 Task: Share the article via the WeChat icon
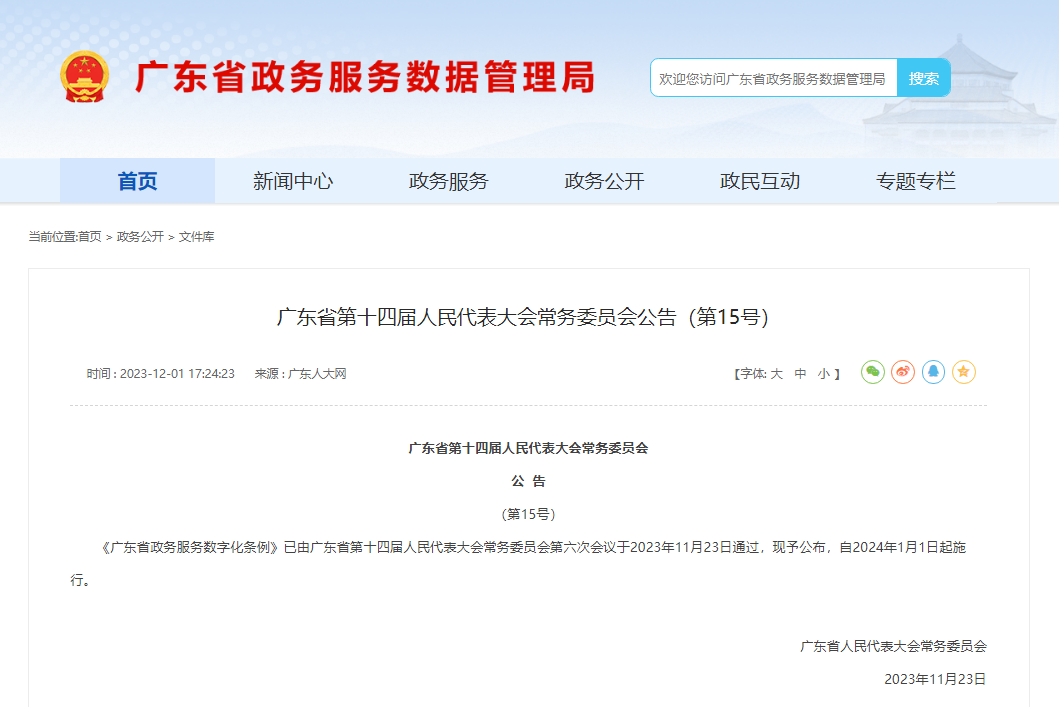(873, 371)
